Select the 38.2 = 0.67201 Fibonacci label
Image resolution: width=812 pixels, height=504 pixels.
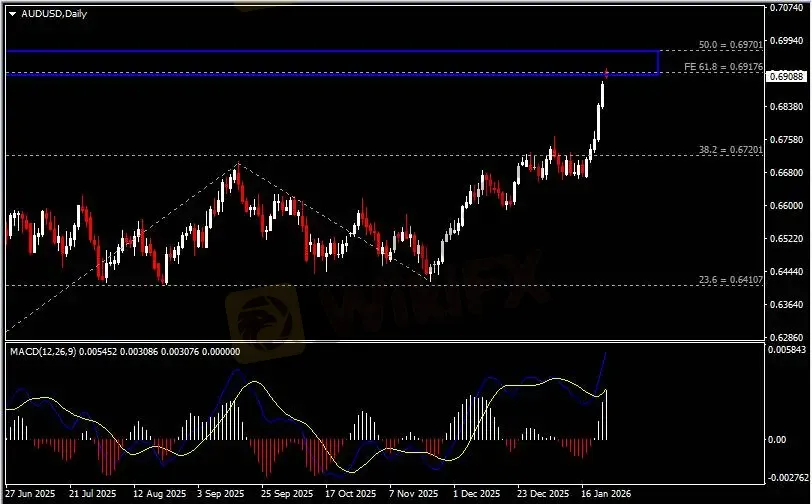coord(730,150)
